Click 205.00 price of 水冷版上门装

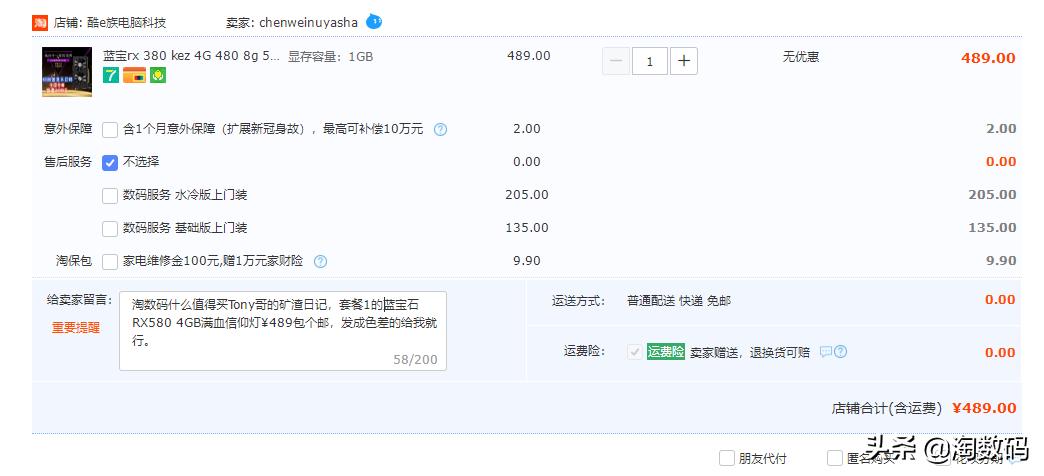click(x=527, y=194)
